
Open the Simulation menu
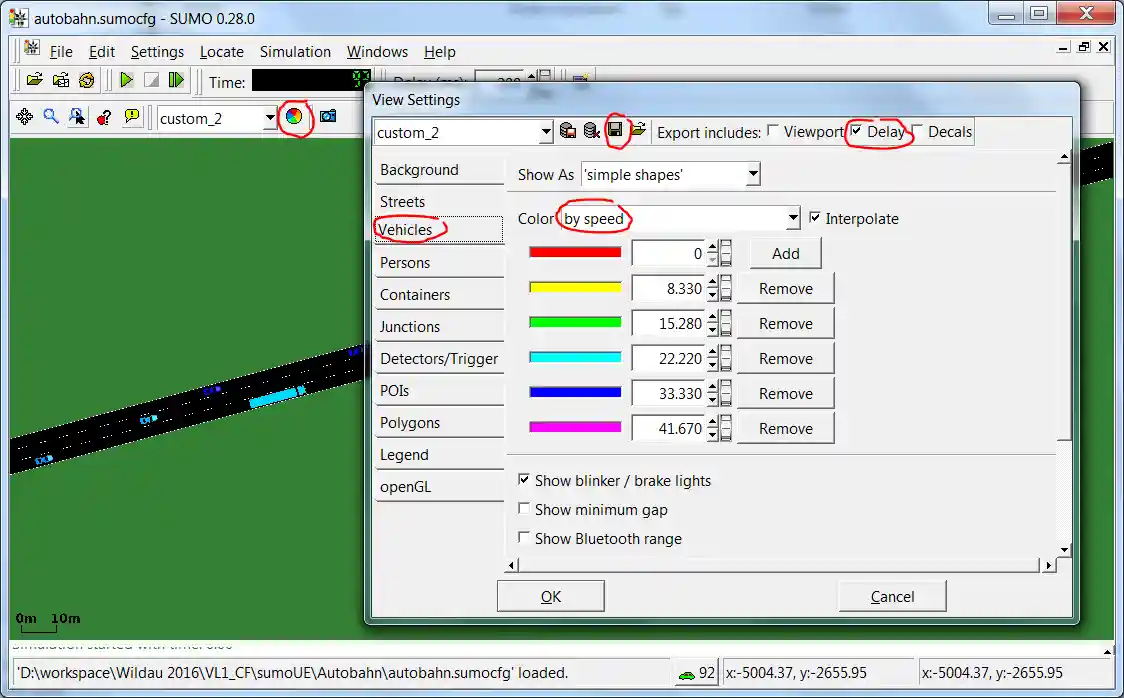coord(295,51)
